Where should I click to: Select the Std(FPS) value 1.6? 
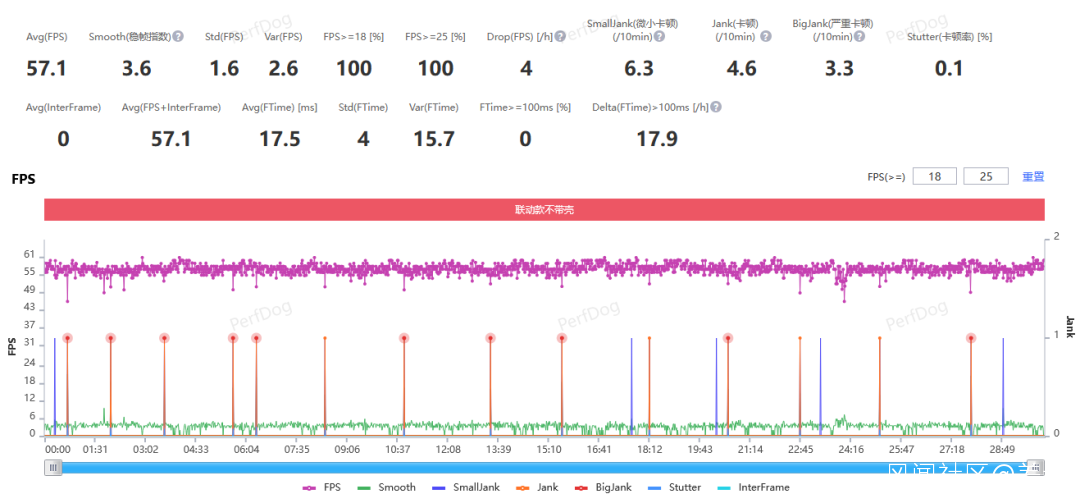pyautogui.click(x=224, y=69)
